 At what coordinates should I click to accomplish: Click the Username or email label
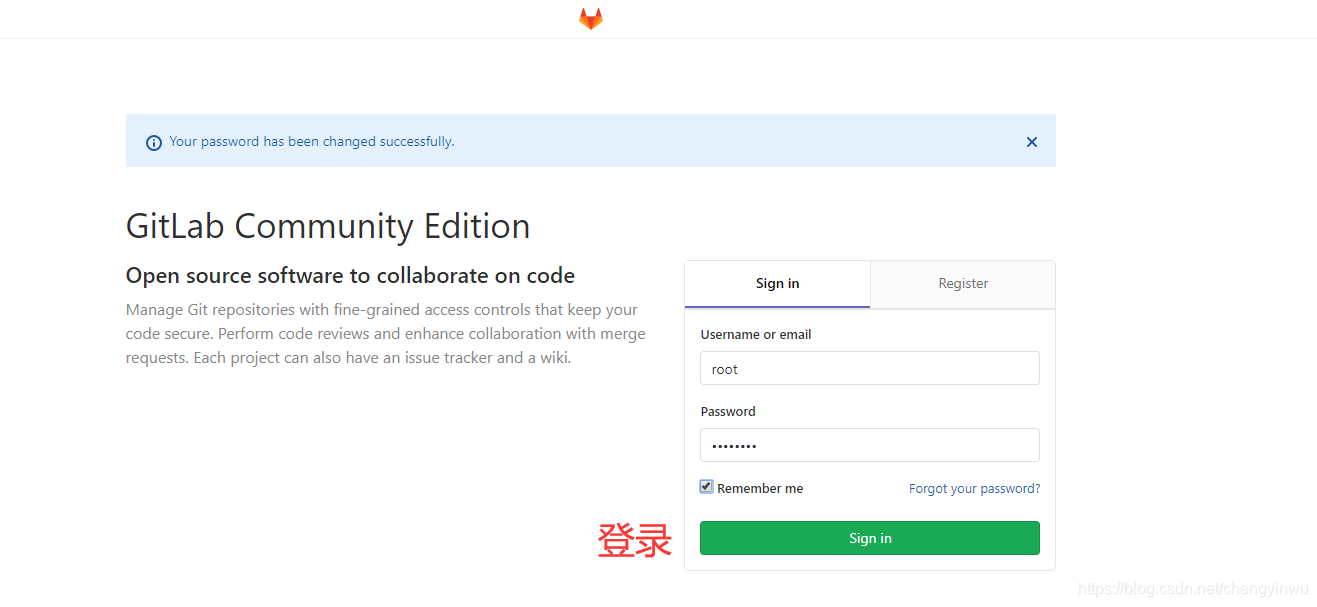pos(756,335)
